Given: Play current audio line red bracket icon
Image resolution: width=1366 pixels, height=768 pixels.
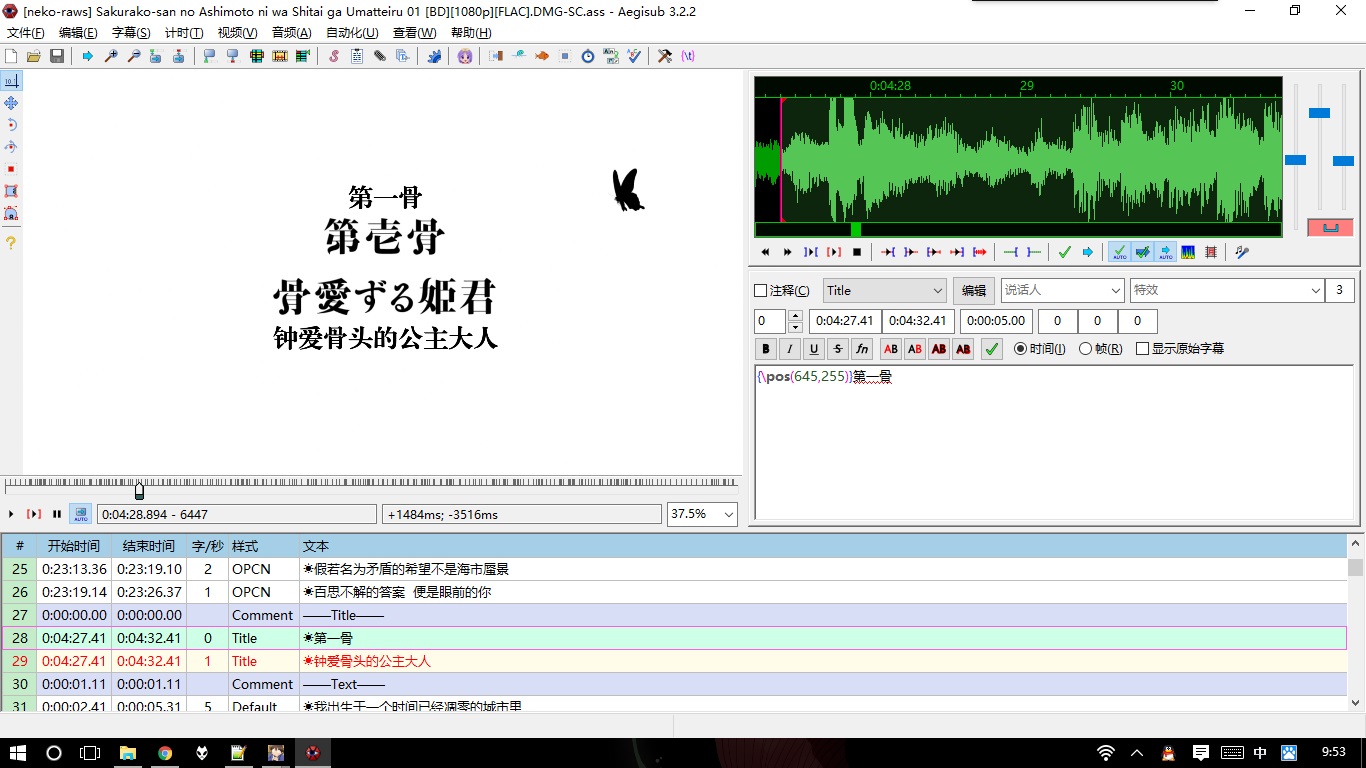Looking at the screenshot, I should pyautogui.click(x=834, y=252).
